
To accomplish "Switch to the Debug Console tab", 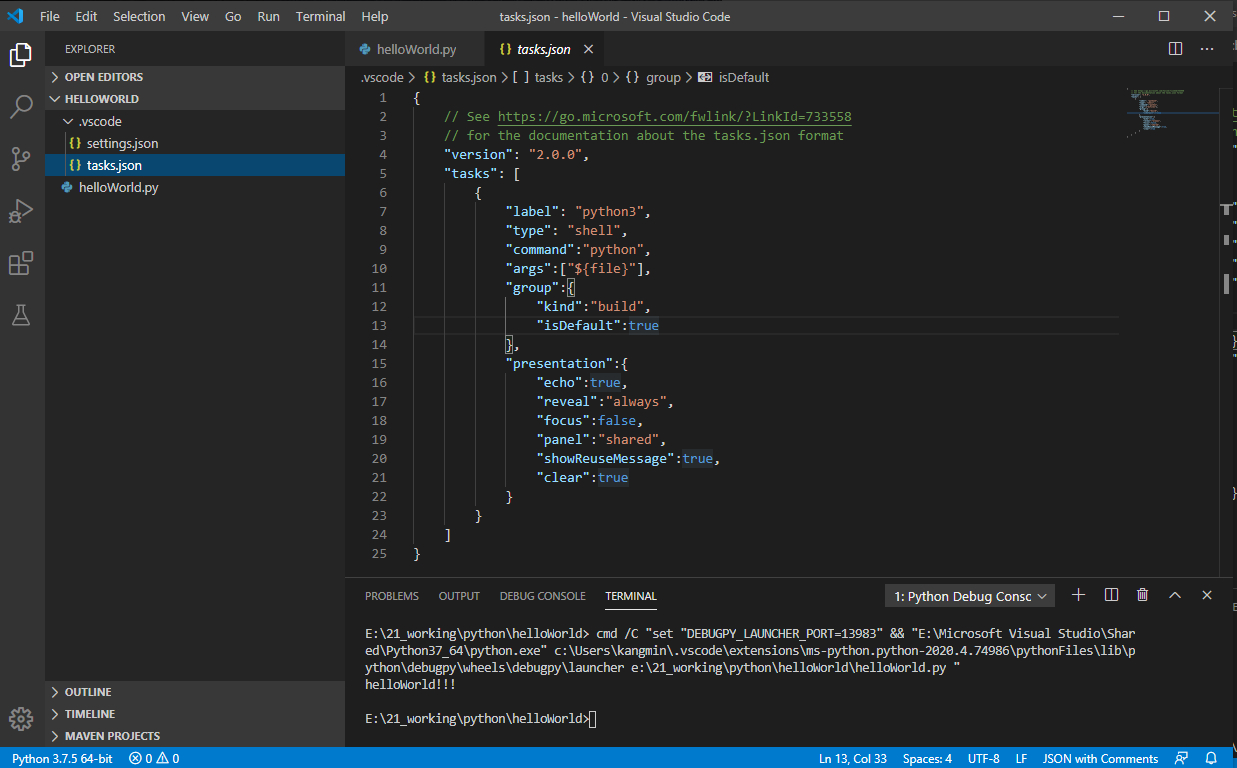I will 543,596.
